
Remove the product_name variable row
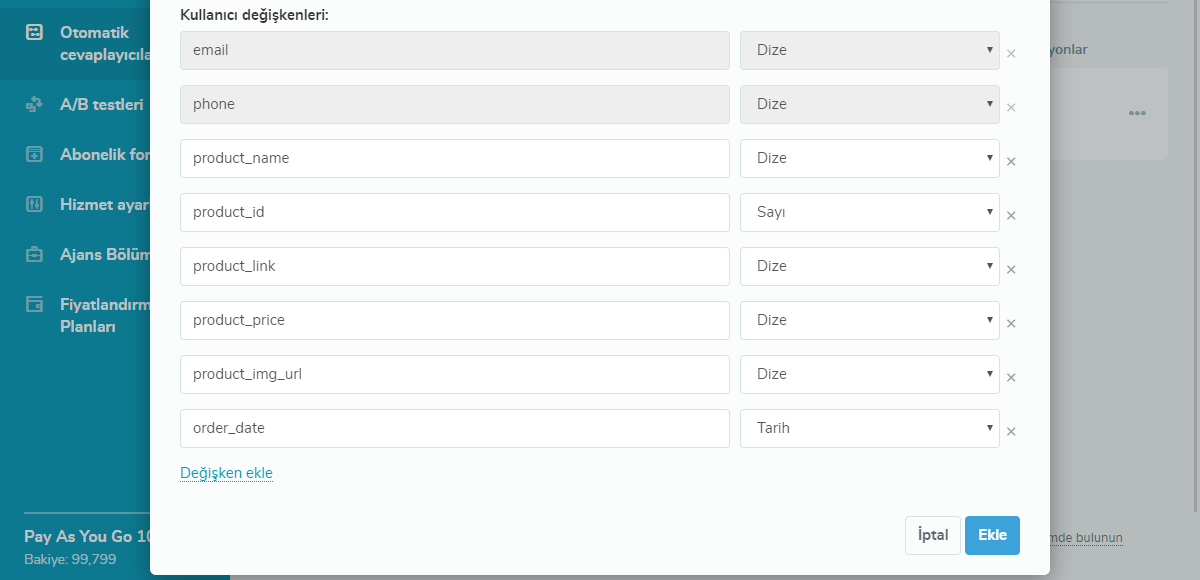1011,161
